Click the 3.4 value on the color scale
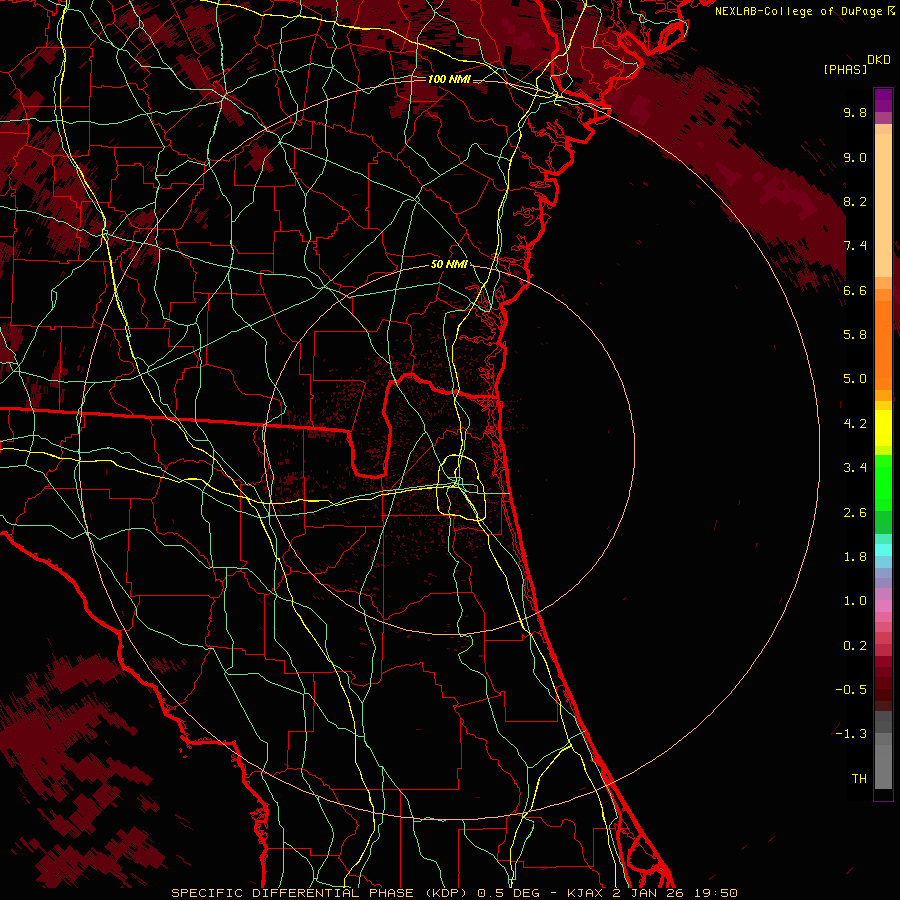This screenshot has height=900, width=900. coord(855,468)
